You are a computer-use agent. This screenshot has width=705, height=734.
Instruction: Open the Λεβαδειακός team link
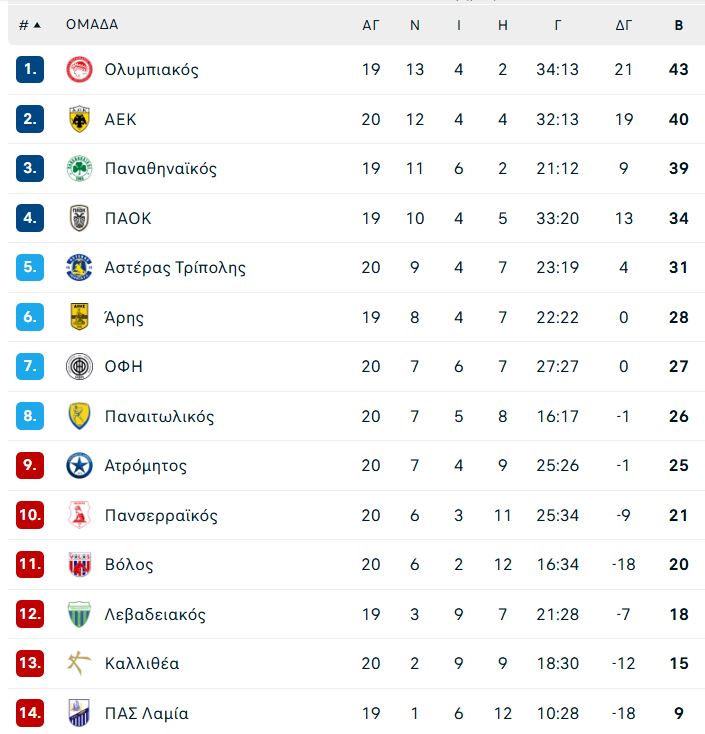(155, 614)
